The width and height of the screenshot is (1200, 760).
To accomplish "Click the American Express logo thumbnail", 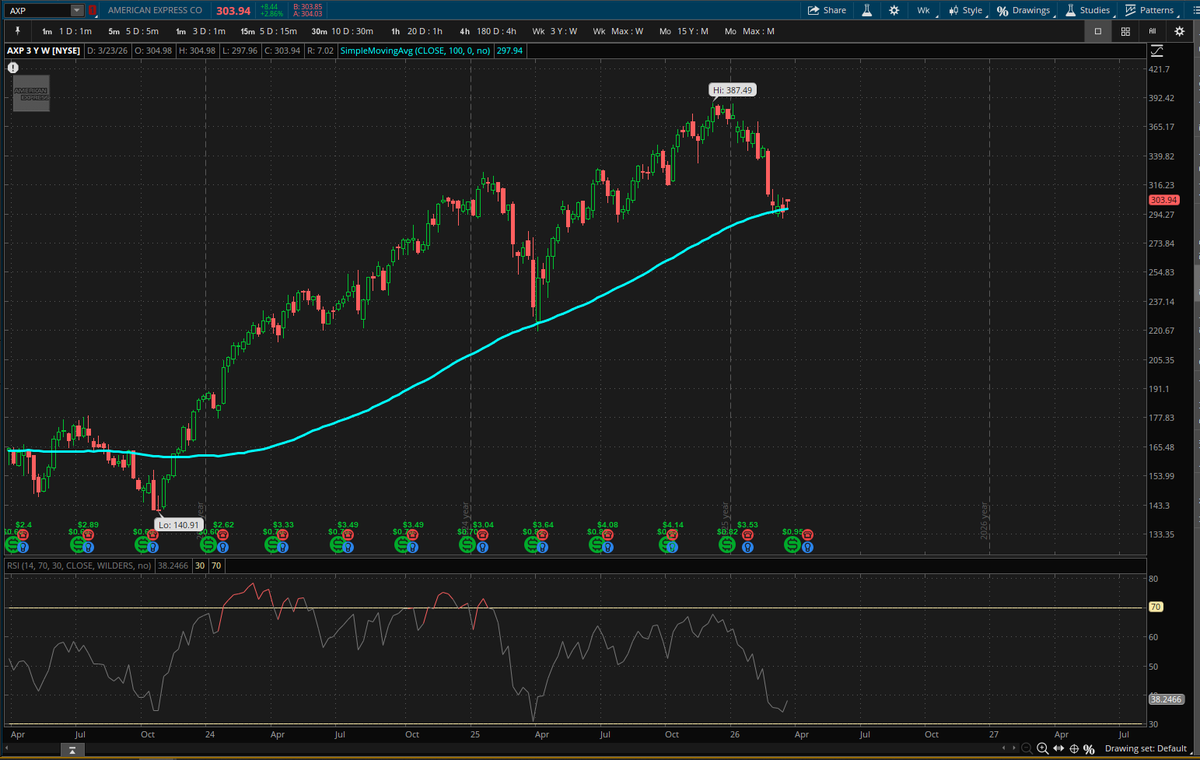I will (x=31, y=92).
